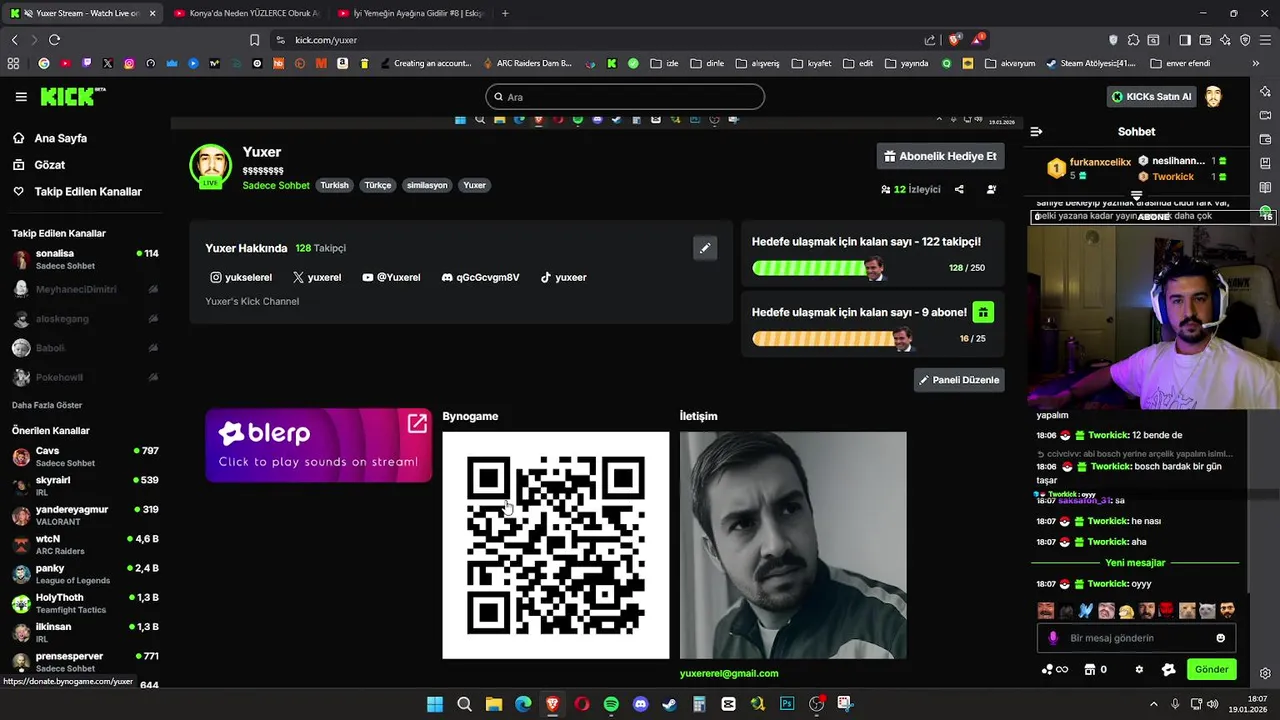Go to Kick logo home
Viewport: 1280px width, 720px height.
(72, 97)
